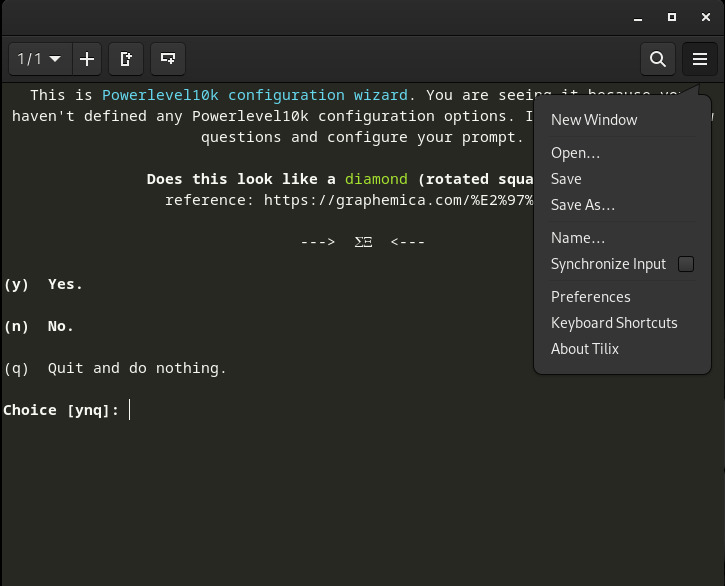Add a new session with plus icon
Screen dimensions: 725x586
87,59
